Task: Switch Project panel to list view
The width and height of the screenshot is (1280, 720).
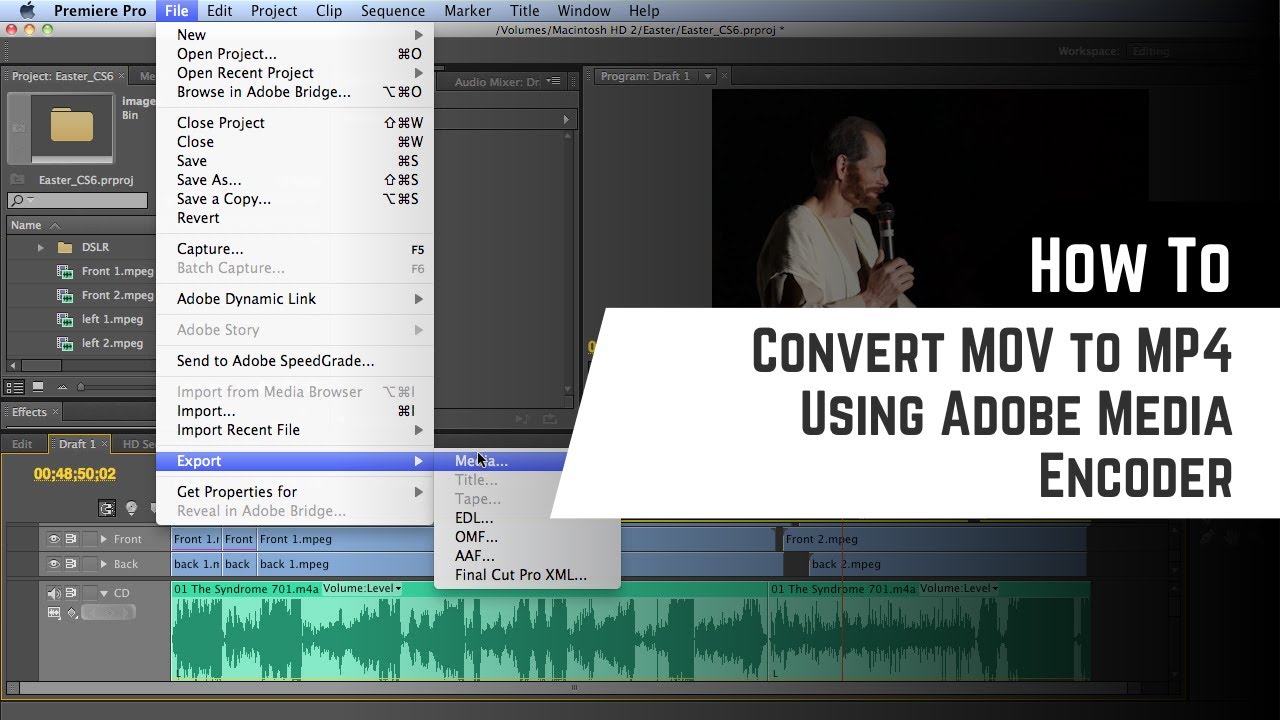Action: (x=15, y=387)
